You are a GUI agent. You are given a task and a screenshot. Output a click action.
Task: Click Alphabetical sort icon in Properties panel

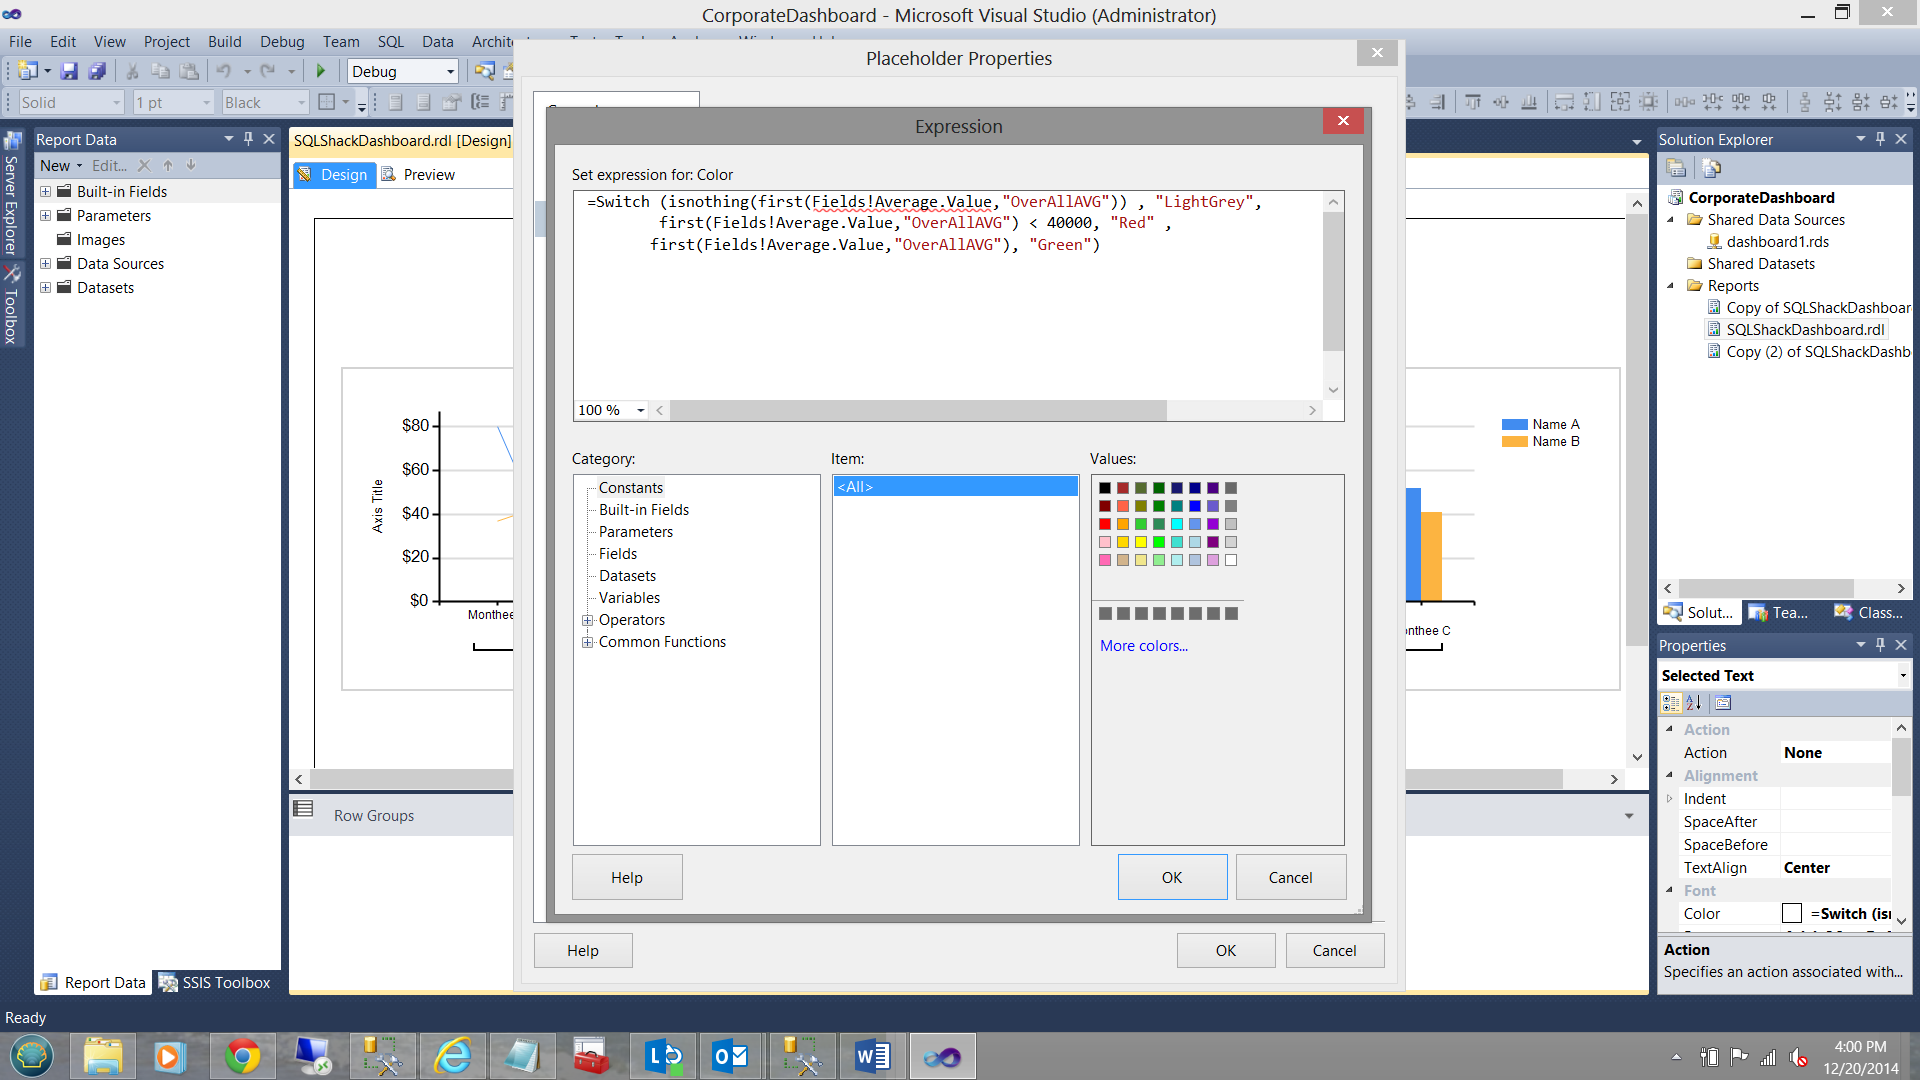click(1694, 703)
